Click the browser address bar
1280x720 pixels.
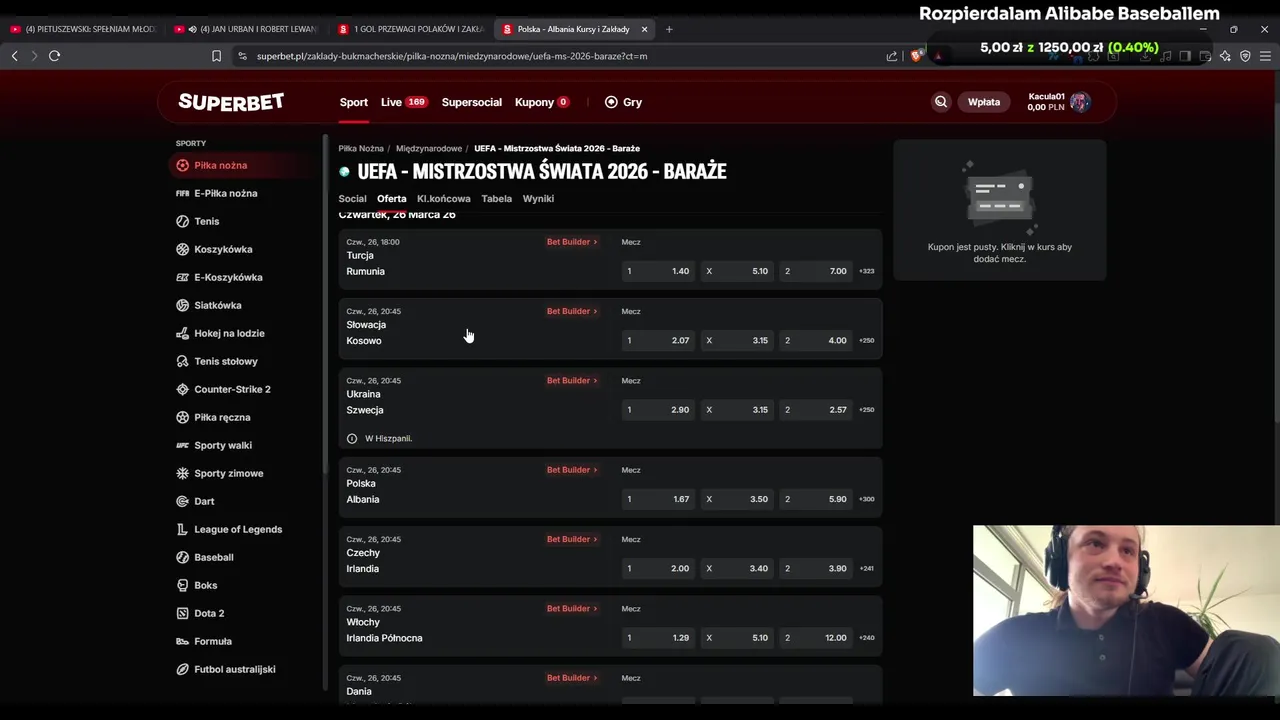(x=555, y=56)
